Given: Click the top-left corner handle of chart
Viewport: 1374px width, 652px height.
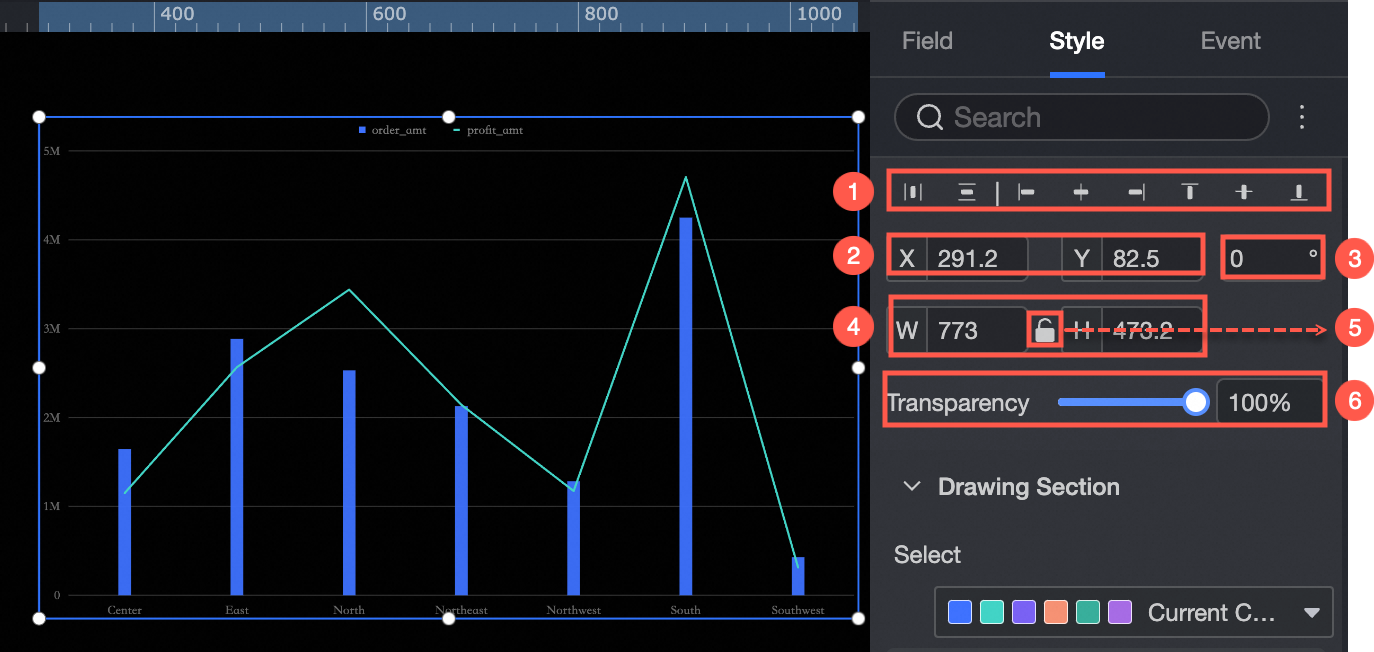Looking at the screenshot, I should tap(40, 117).
